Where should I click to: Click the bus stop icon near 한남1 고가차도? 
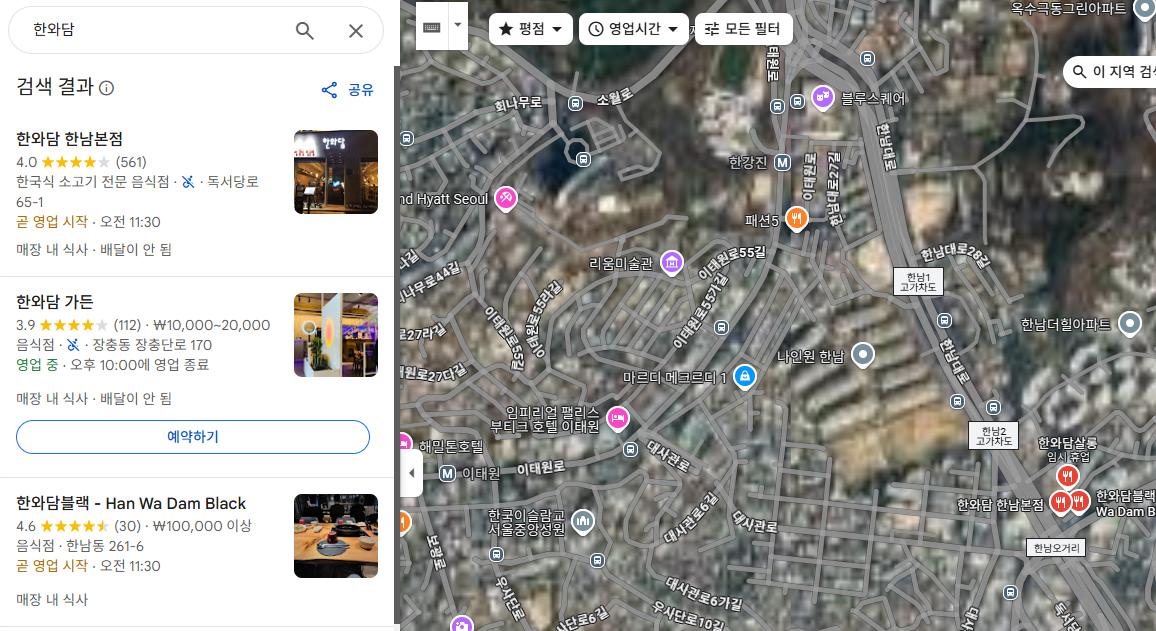coord(944,321)
